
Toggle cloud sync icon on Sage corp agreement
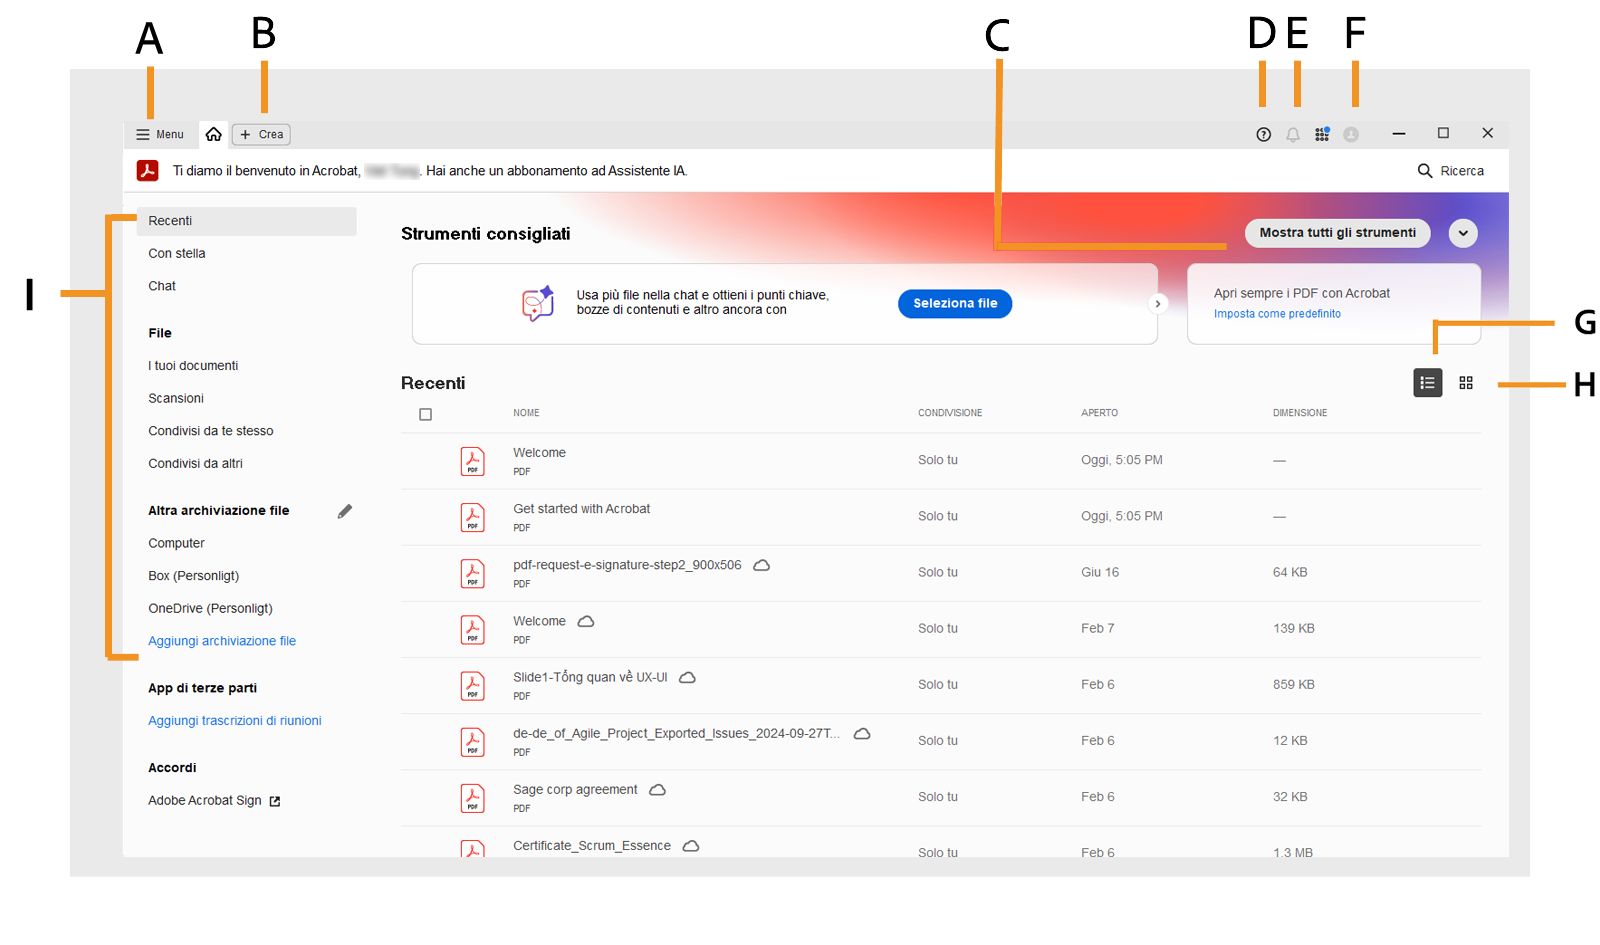[657, 789]
